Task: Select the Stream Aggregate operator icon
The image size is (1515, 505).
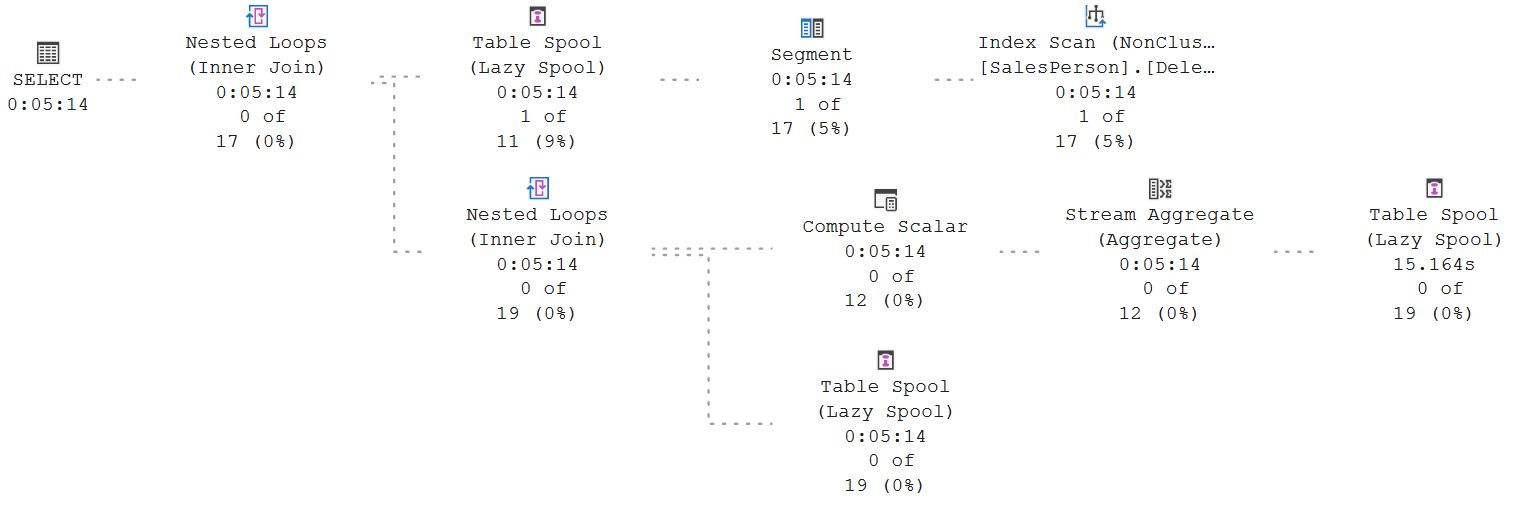Action: 1160,188
